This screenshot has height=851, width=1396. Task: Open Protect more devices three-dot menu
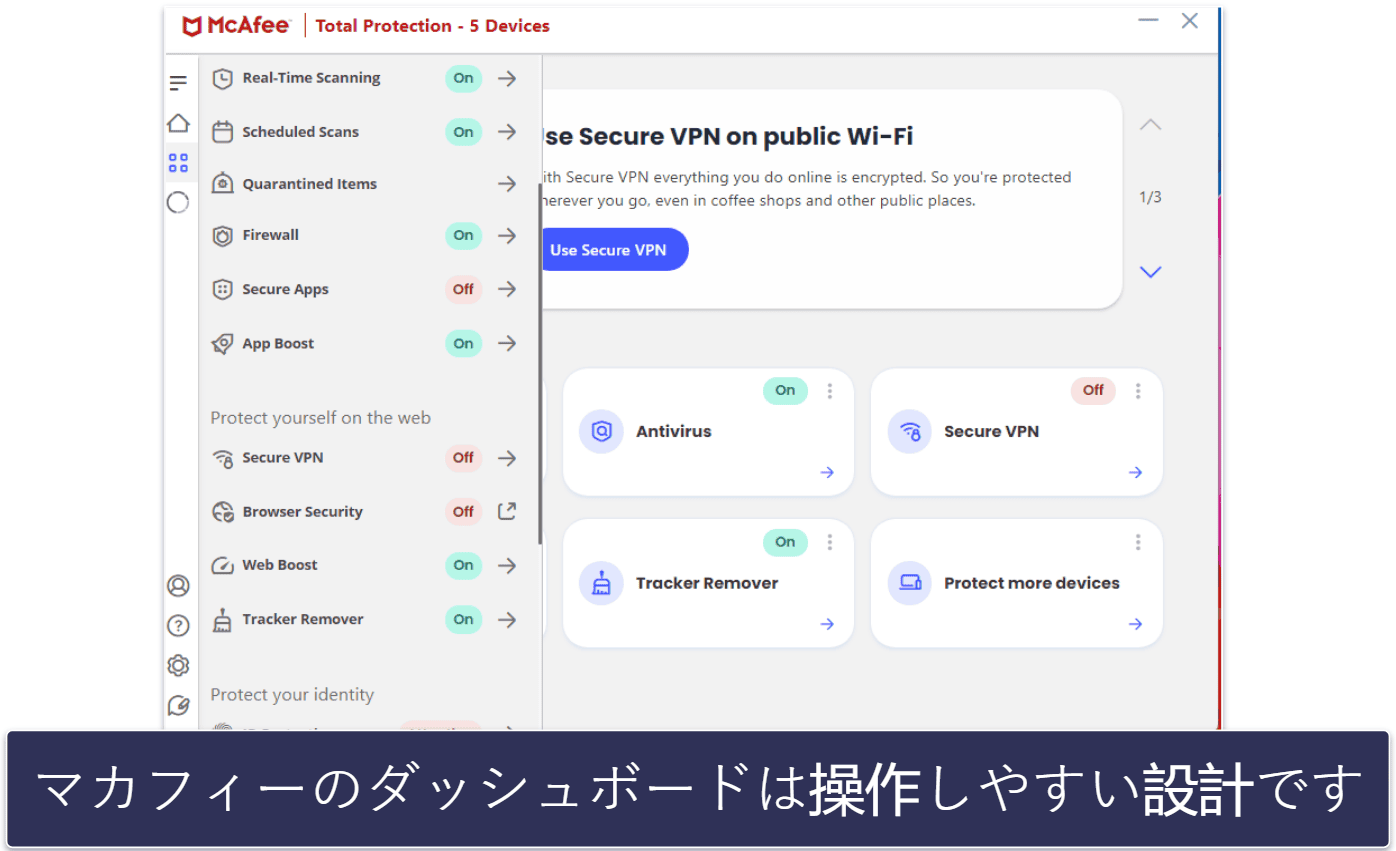(x=1138, y=542)
